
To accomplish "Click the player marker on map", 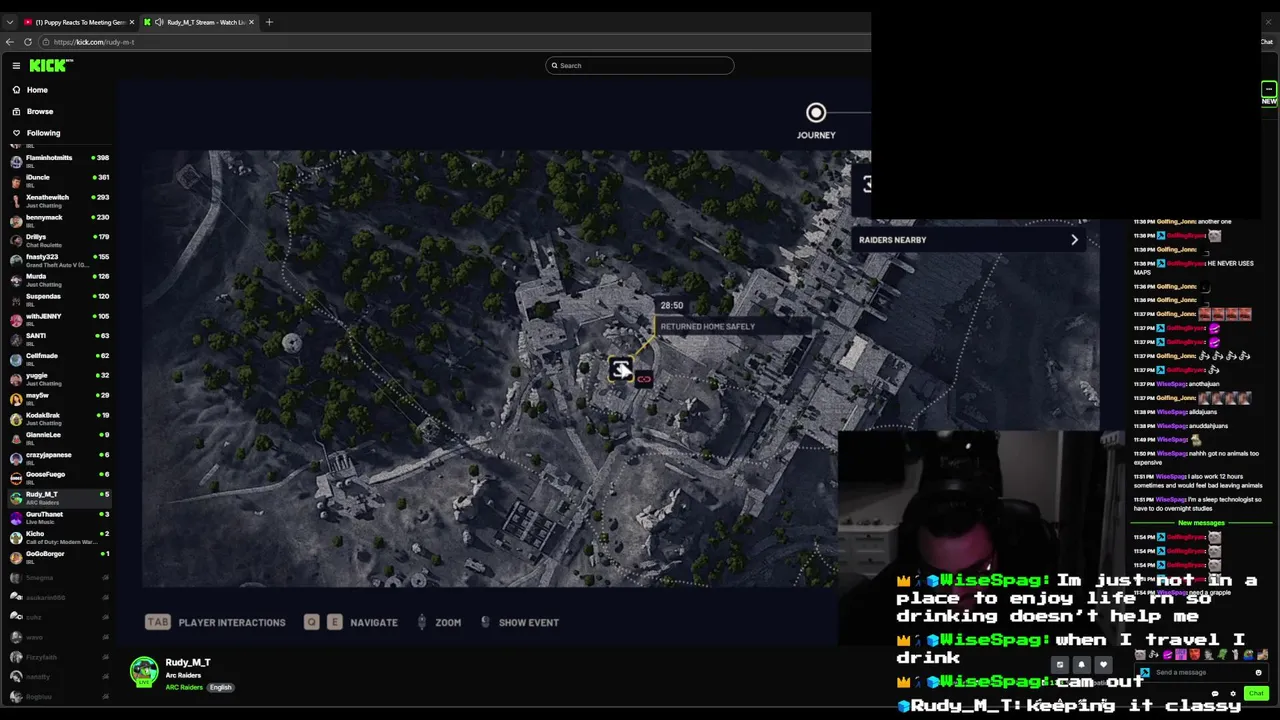I will point(621,370).
